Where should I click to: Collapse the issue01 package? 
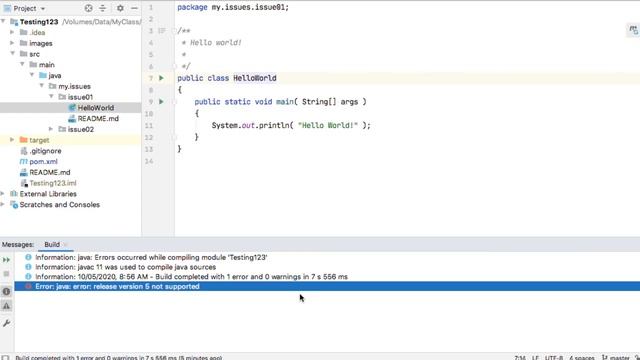point(51,96)
